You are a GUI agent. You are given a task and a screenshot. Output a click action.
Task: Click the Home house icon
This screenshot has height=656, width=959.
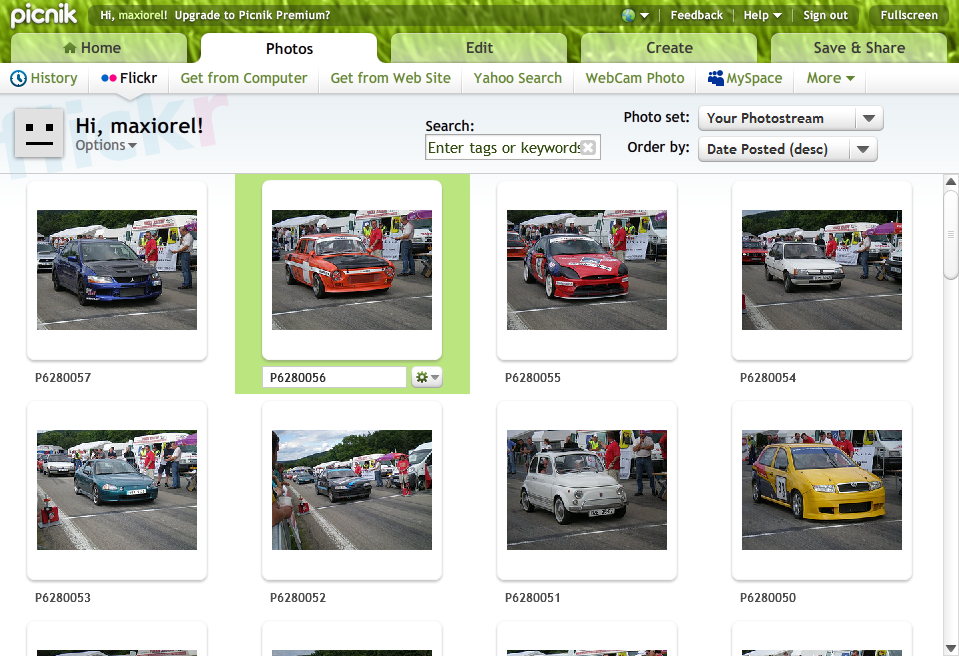point(70,48)
